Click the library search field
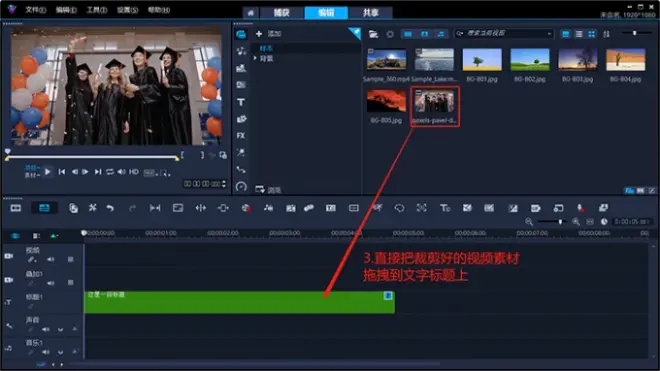This screenshot has width=660, height=371. pyautogui.click(x=503, y=33)
